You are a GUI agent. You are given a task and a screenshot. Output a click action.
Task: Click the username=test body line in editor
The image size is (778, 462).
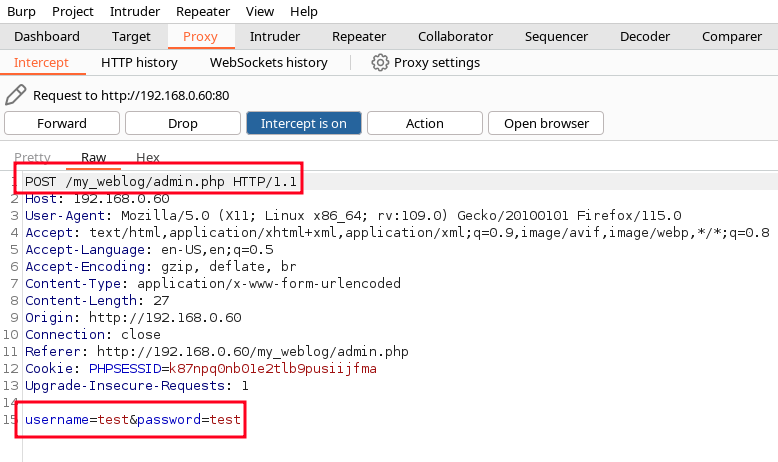pos(133,419)
